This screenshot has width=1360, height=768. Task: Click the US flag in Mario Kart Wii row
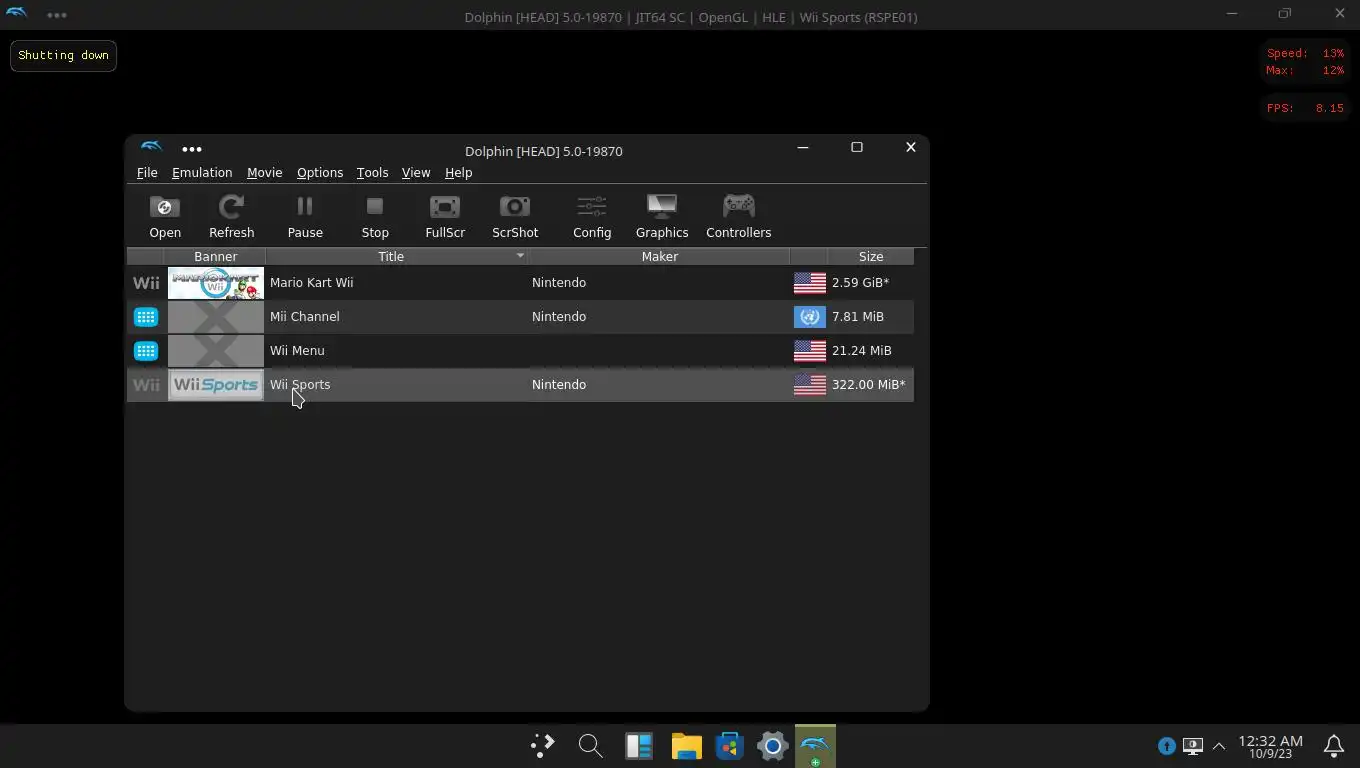810,283
